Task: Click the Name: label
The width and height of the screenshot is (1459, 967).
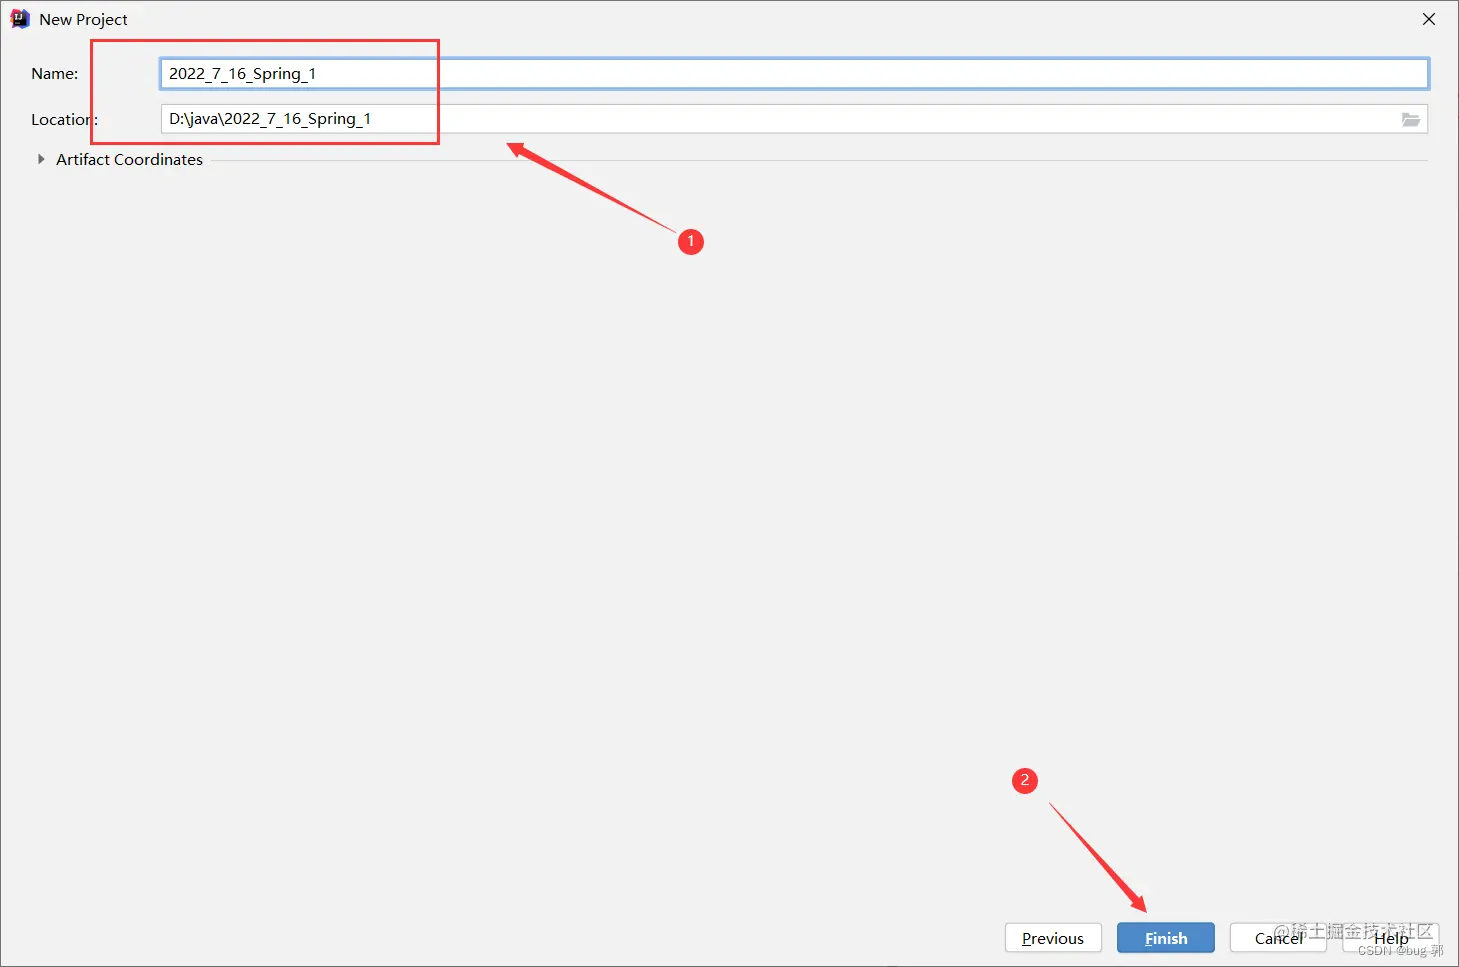Action: click(55, 74)
